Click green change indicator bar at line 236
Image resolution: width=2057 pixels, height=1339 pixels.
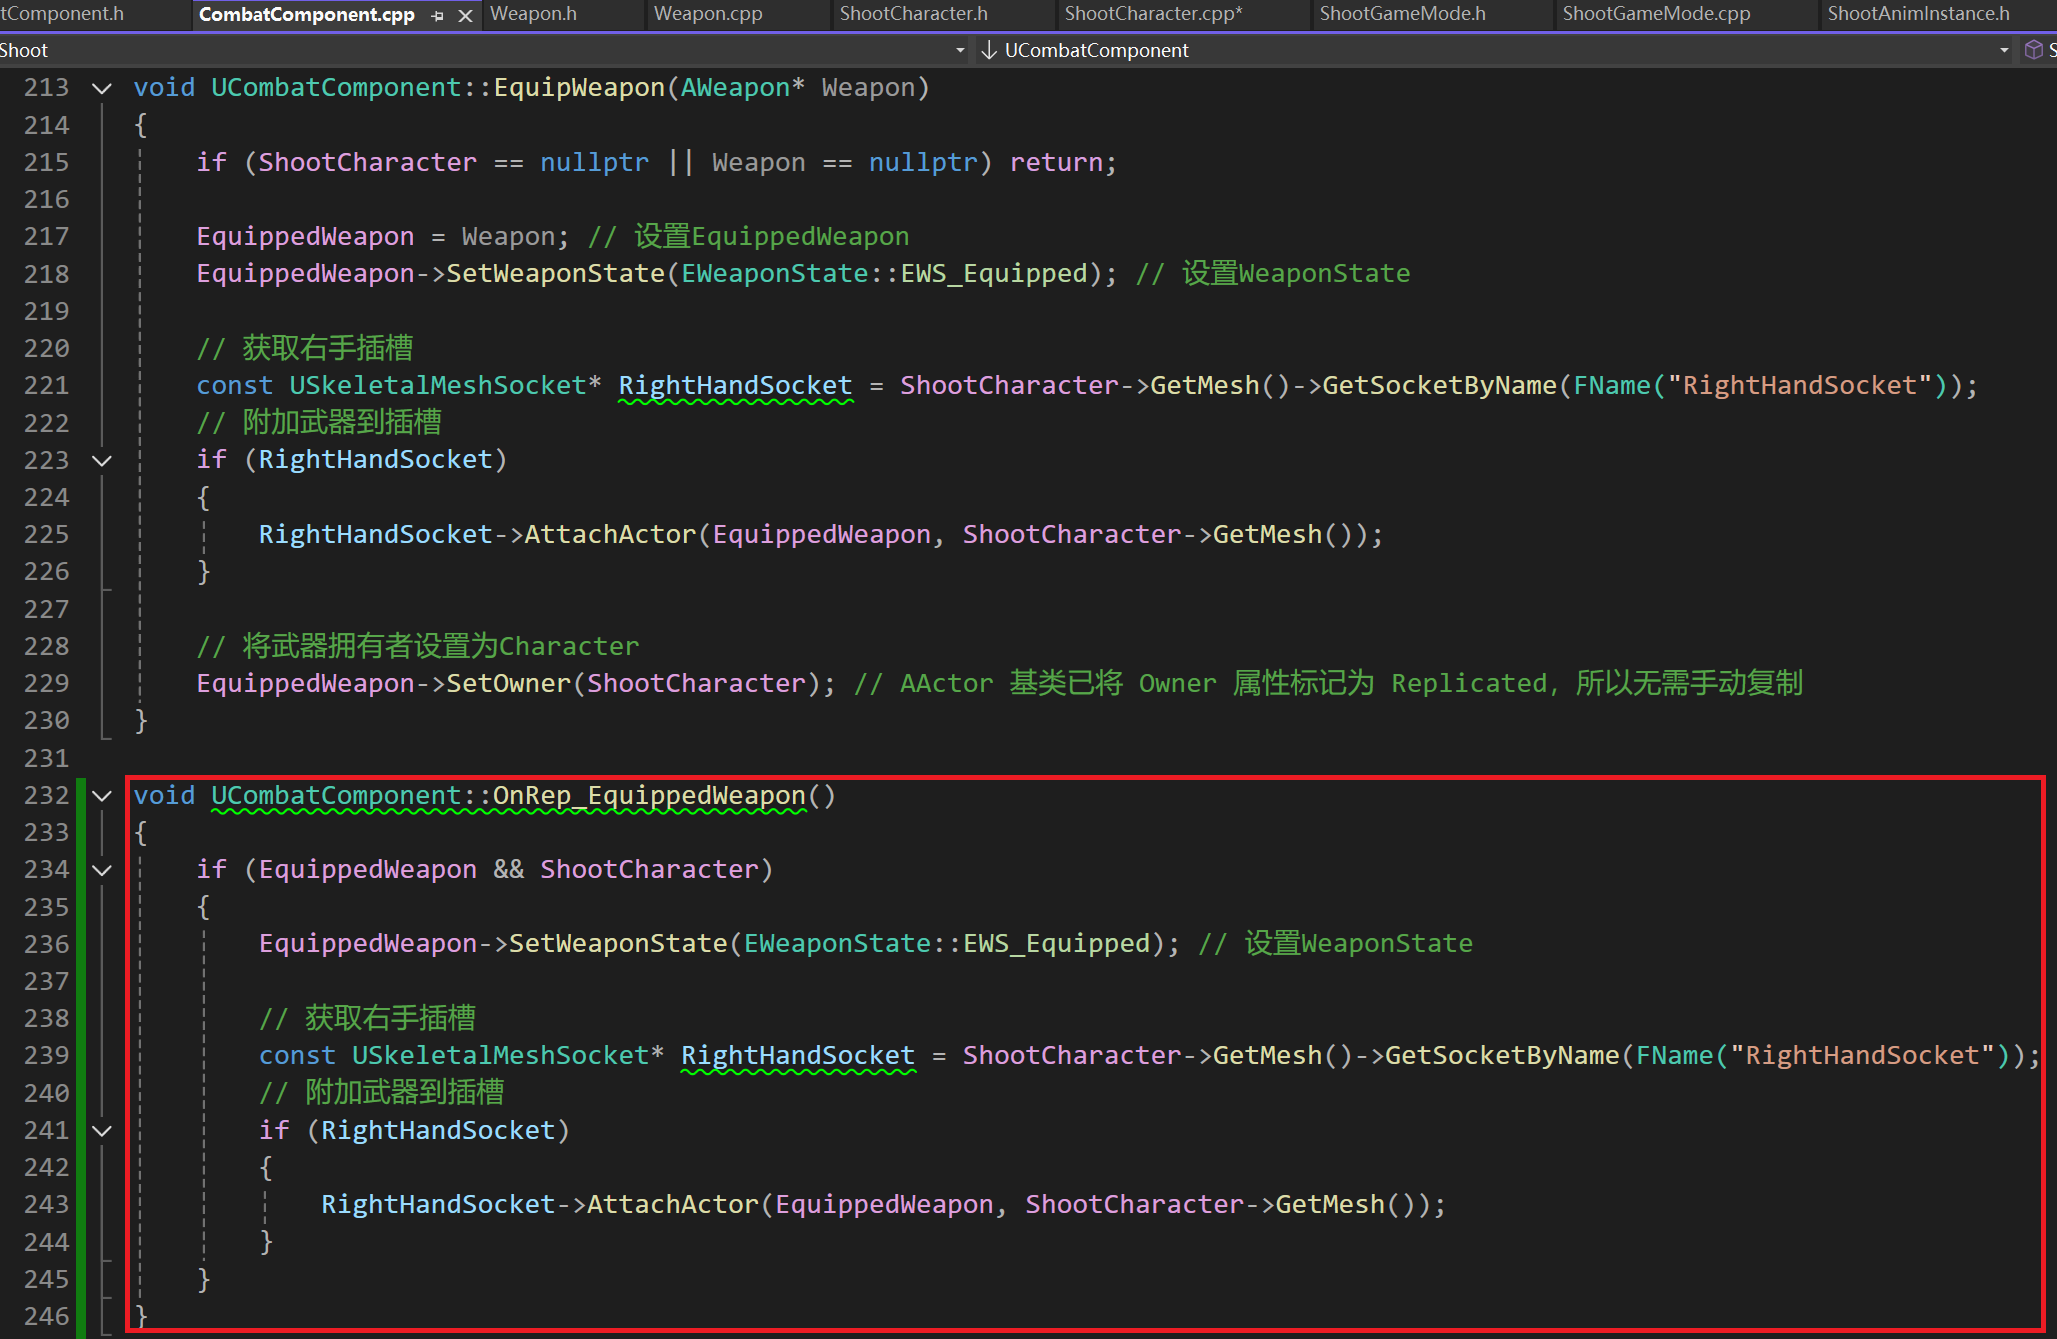tap(82, 944)
